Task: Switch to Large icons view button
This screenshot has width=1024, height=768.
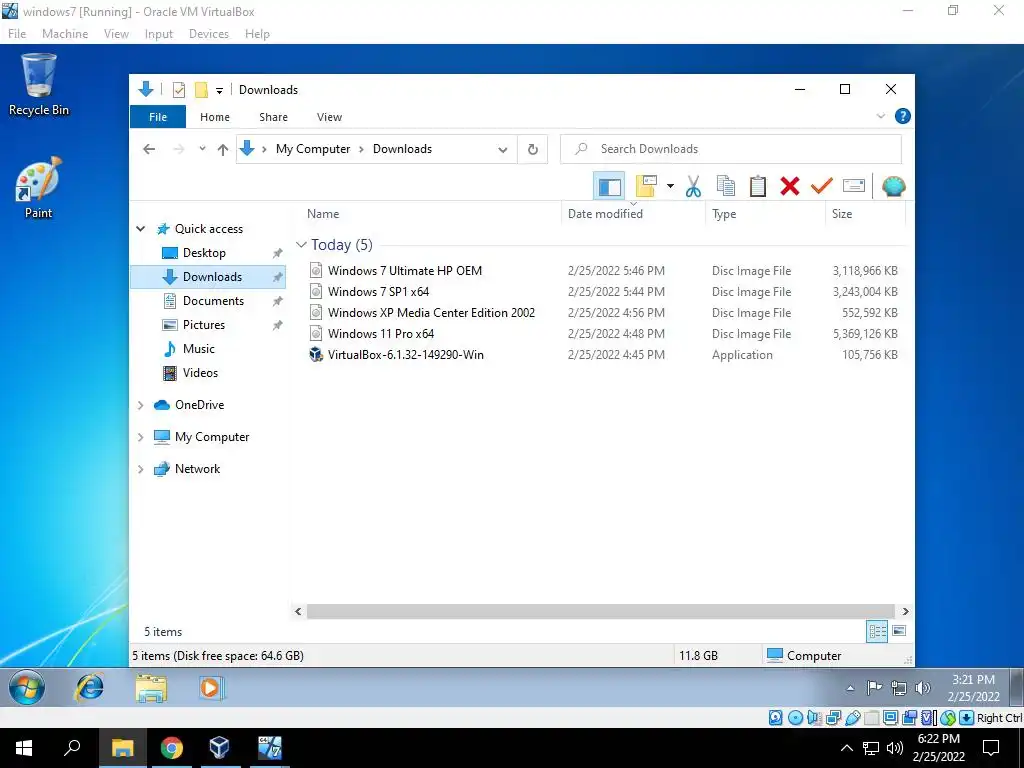Action: tap(899, 631)
